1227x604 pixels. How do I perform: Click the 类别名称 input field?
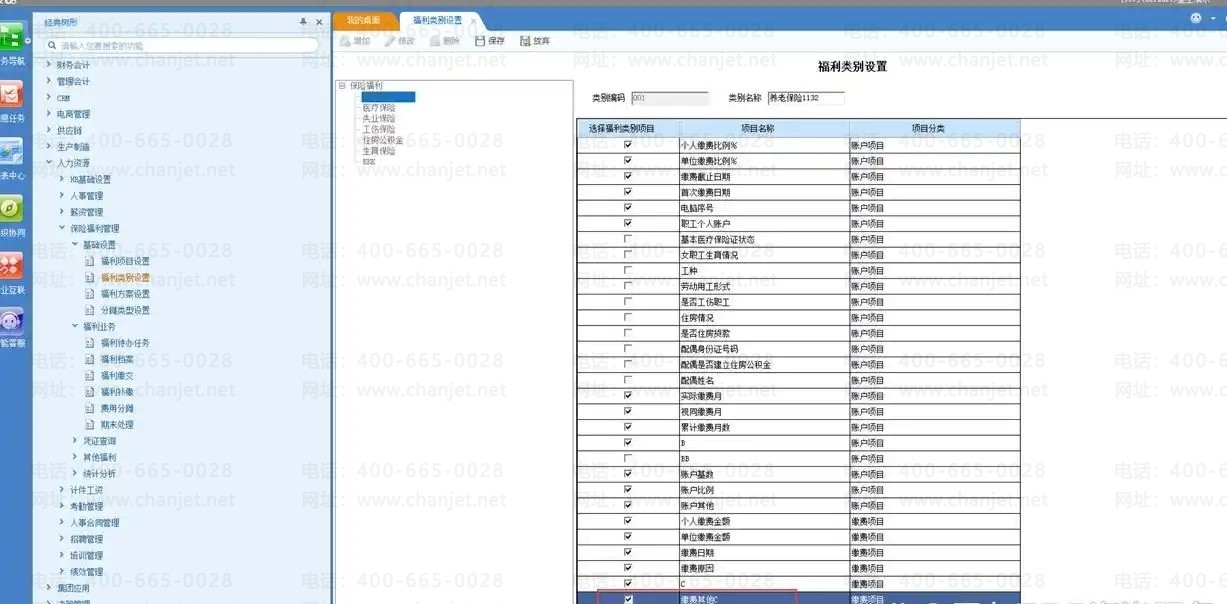coord(805,98)
